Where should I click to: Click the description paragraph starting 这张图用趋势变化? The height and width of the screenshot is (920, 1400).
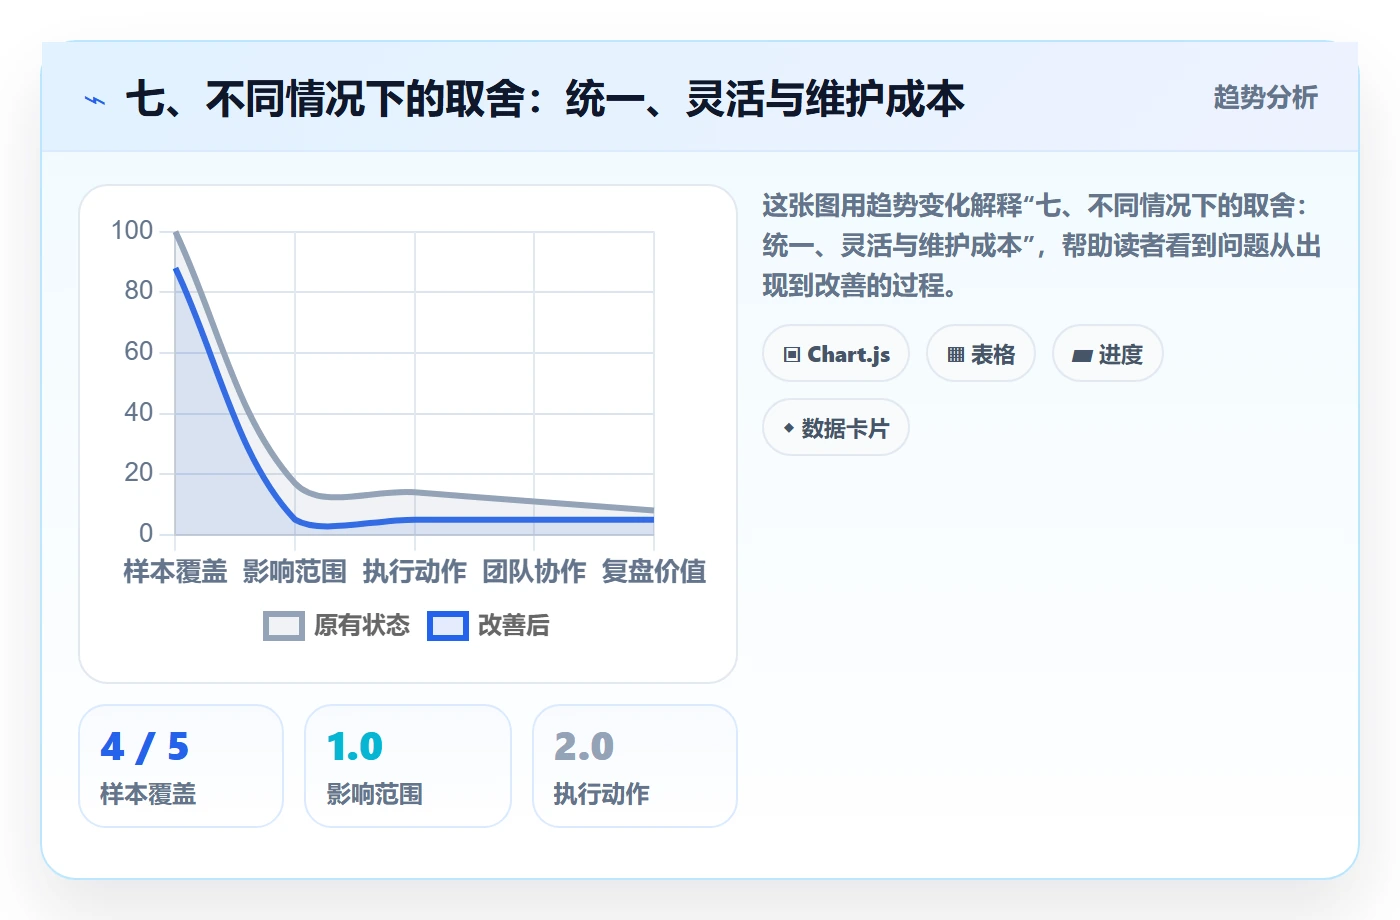(1042, 246)
